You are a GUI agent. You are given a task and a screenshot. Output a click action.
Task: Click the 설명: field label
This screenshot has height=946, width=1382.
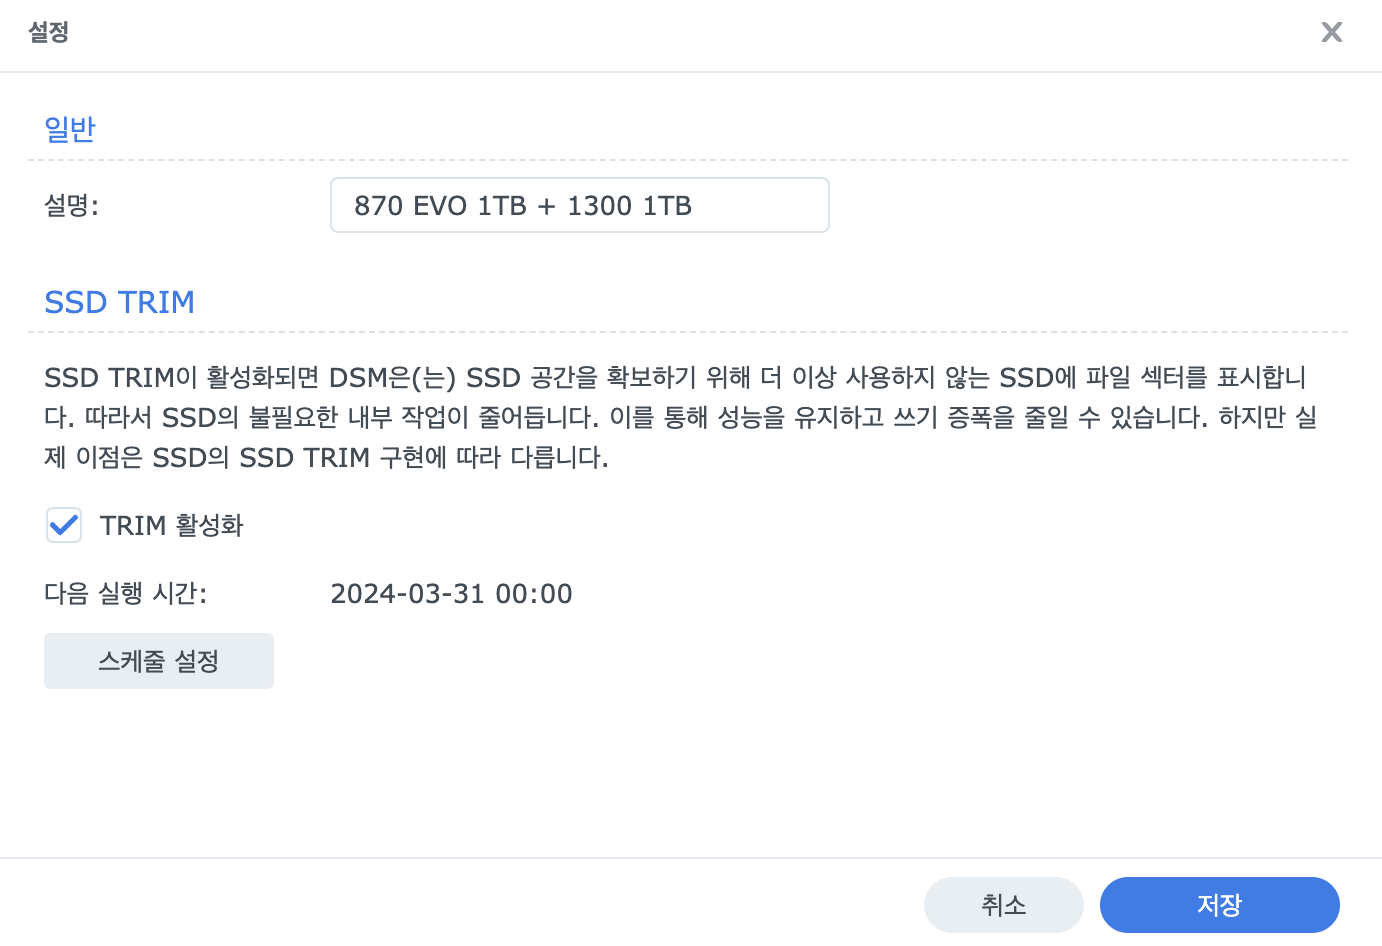point(72,206)
